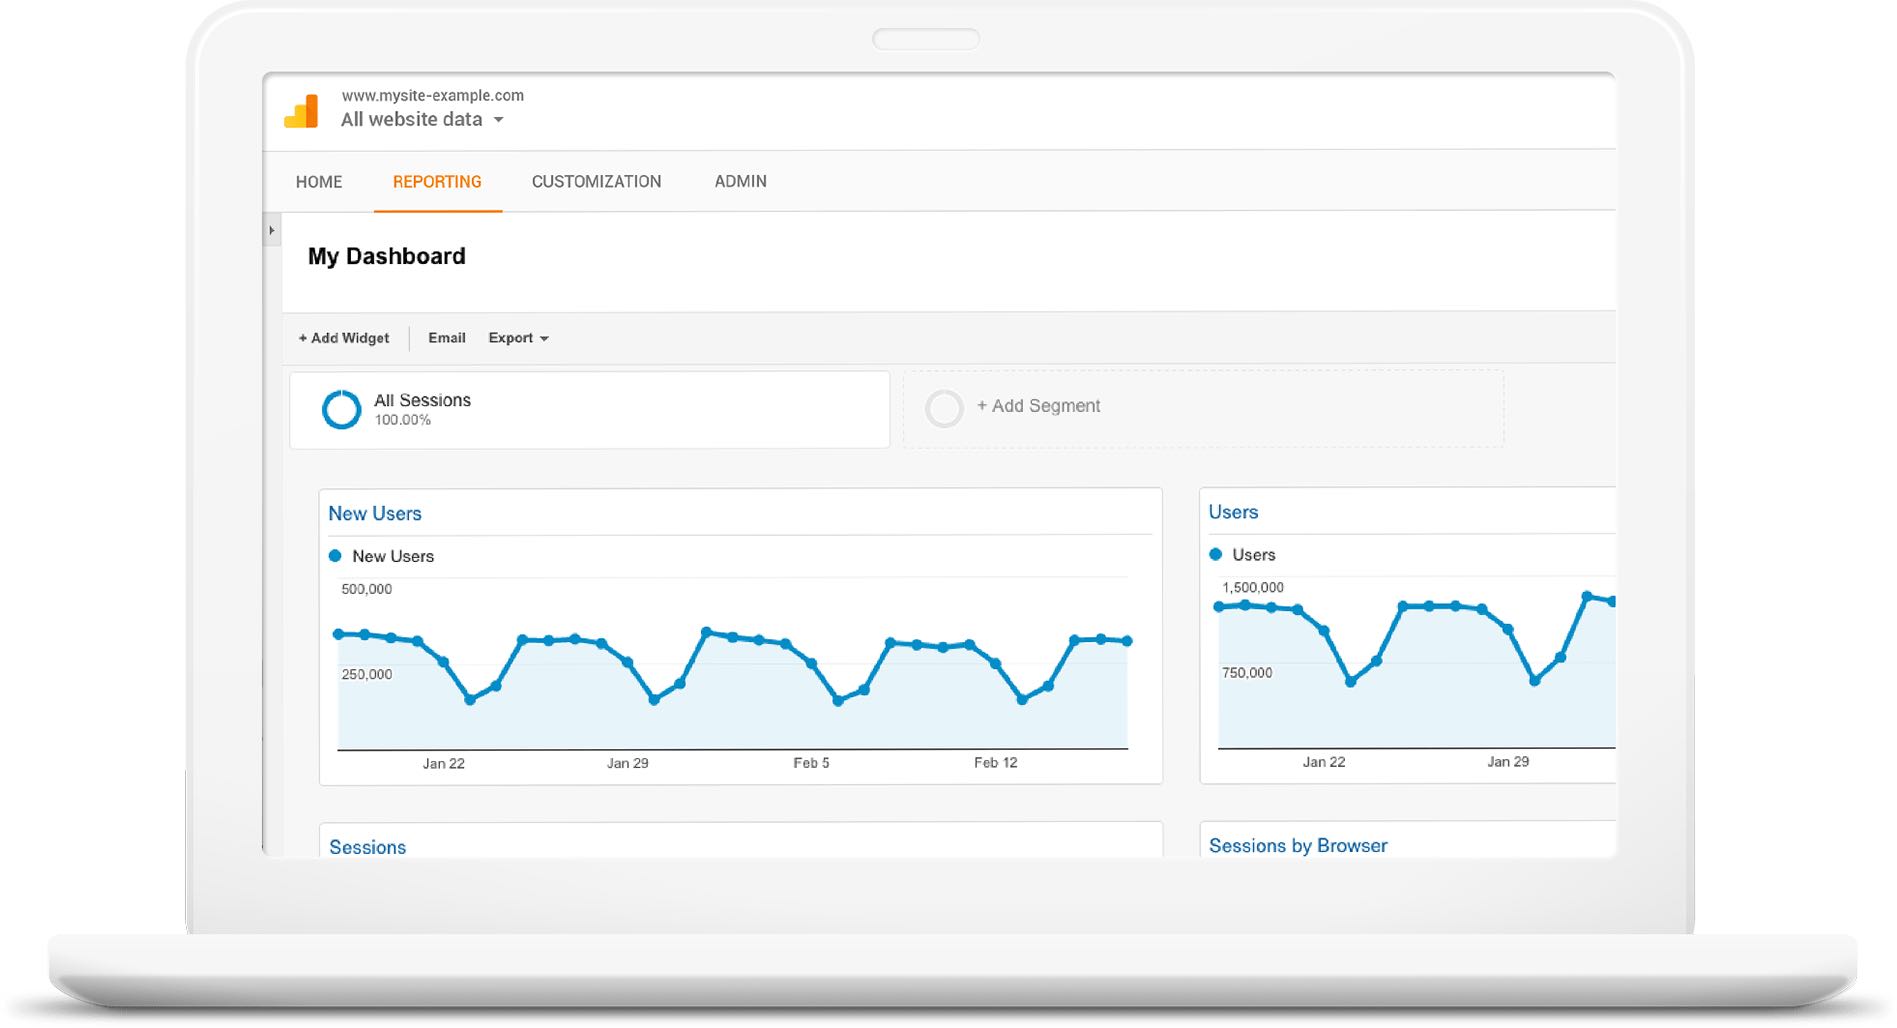
Task: Go to the ADMIN tab
Action: tap(740, 182)
